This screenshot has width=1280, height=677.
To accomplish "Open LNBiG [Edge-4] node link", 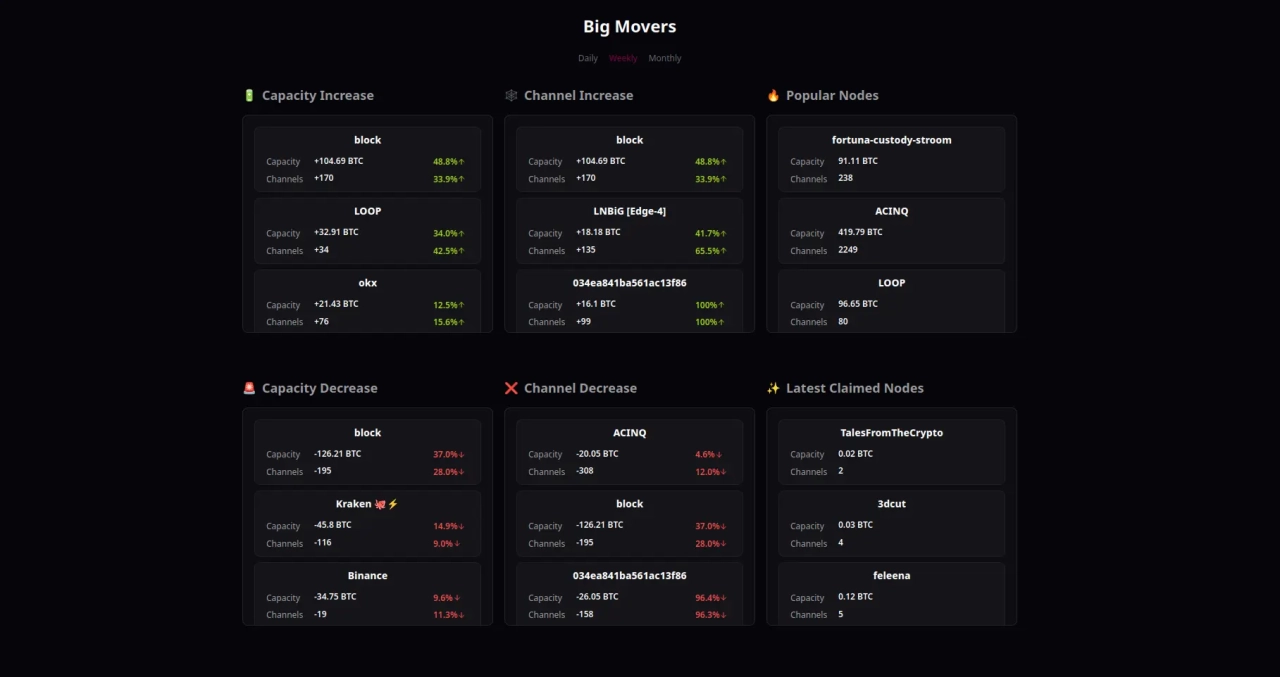I will (629, 212).
